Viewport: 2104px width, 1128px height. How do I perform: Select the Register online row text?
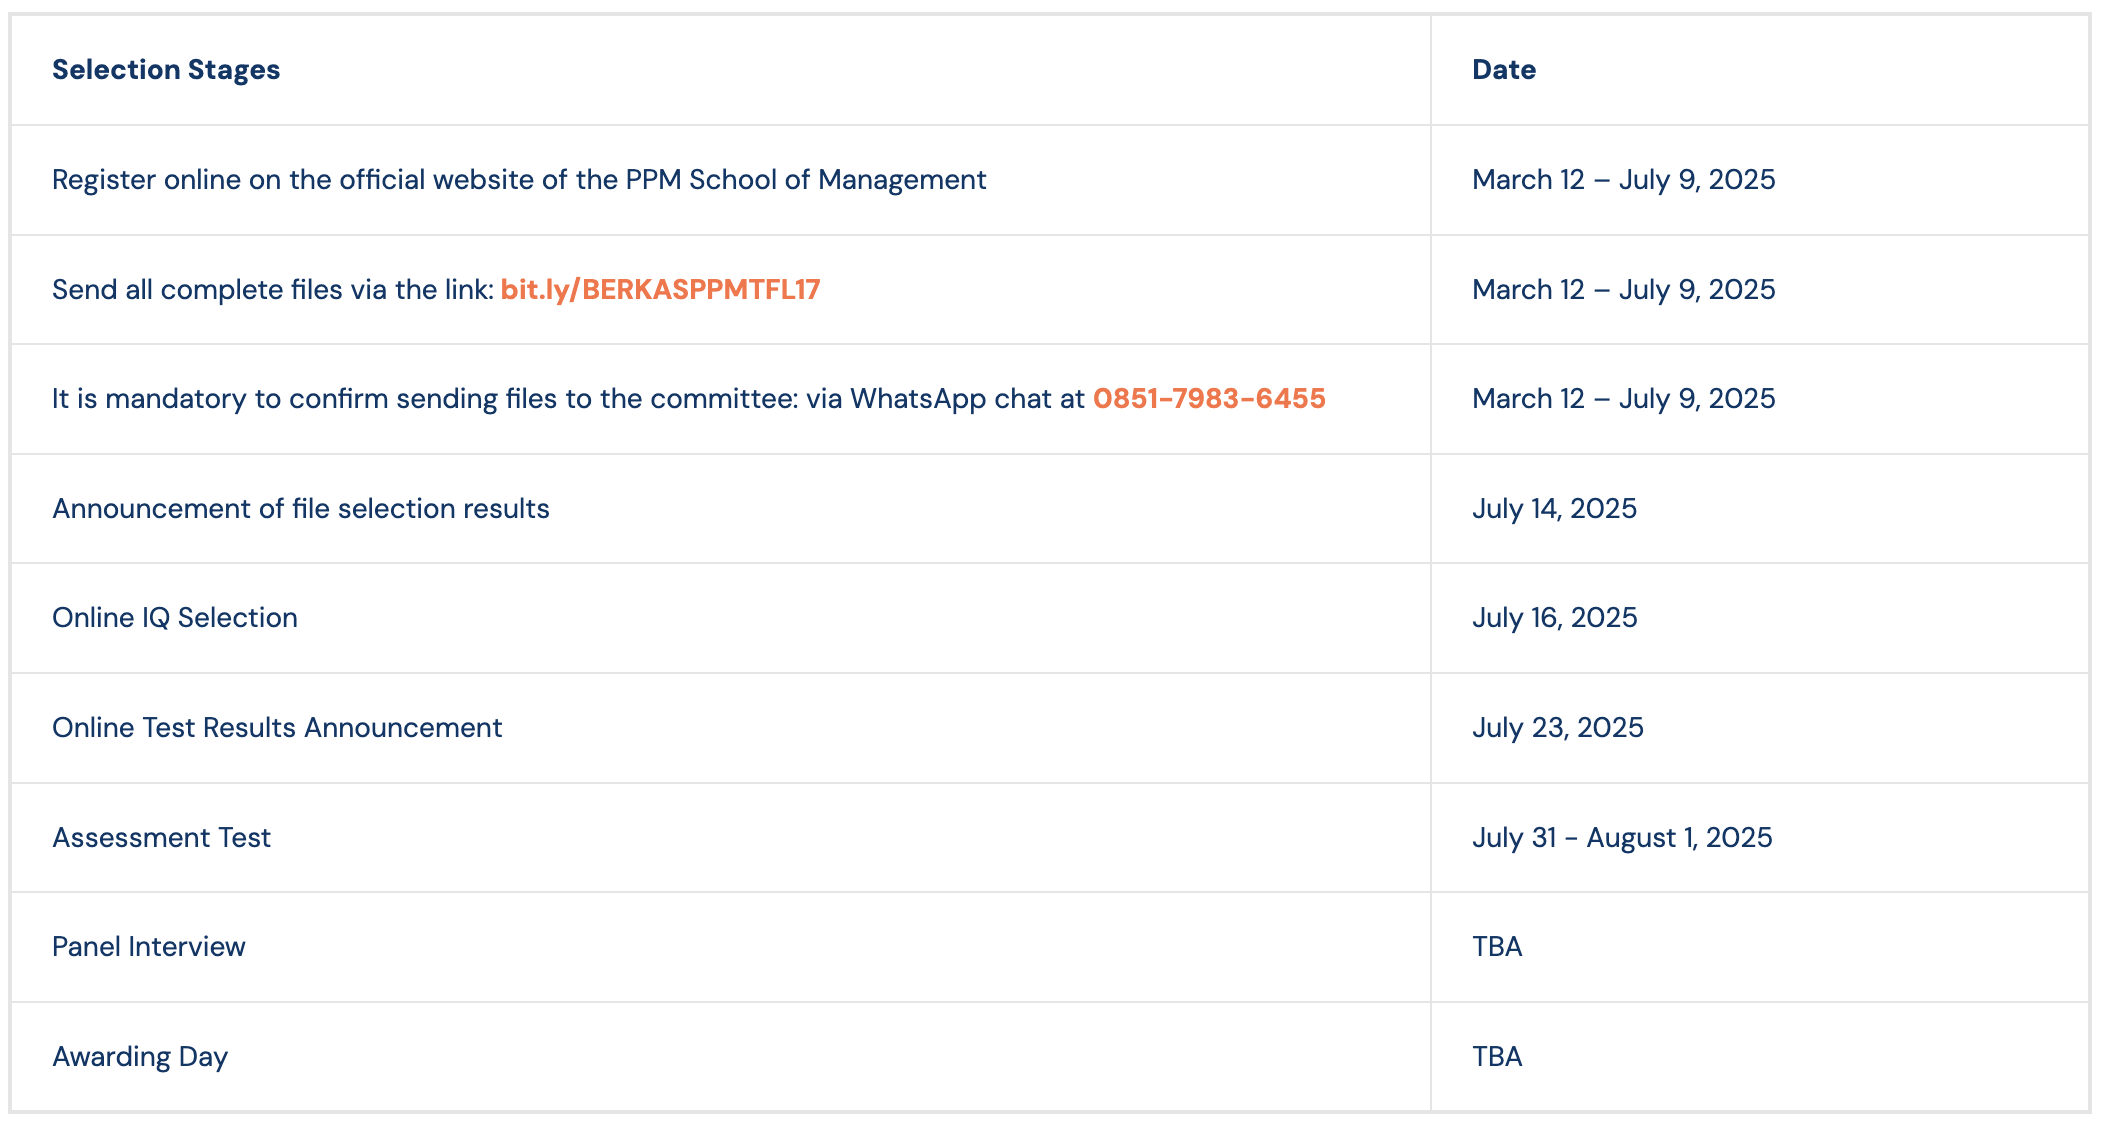tap(519, 180)
